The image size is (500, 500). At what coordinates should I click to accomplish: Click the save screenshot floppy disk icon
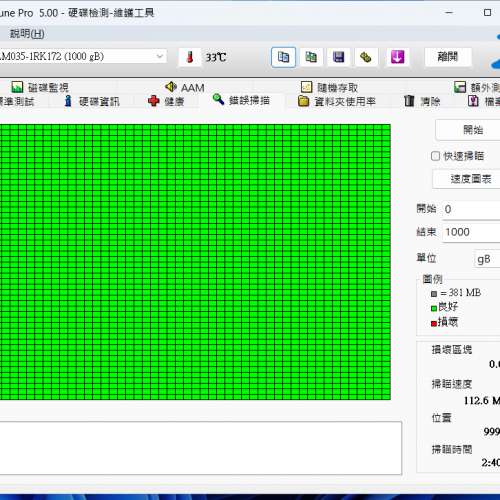(338, 57)
